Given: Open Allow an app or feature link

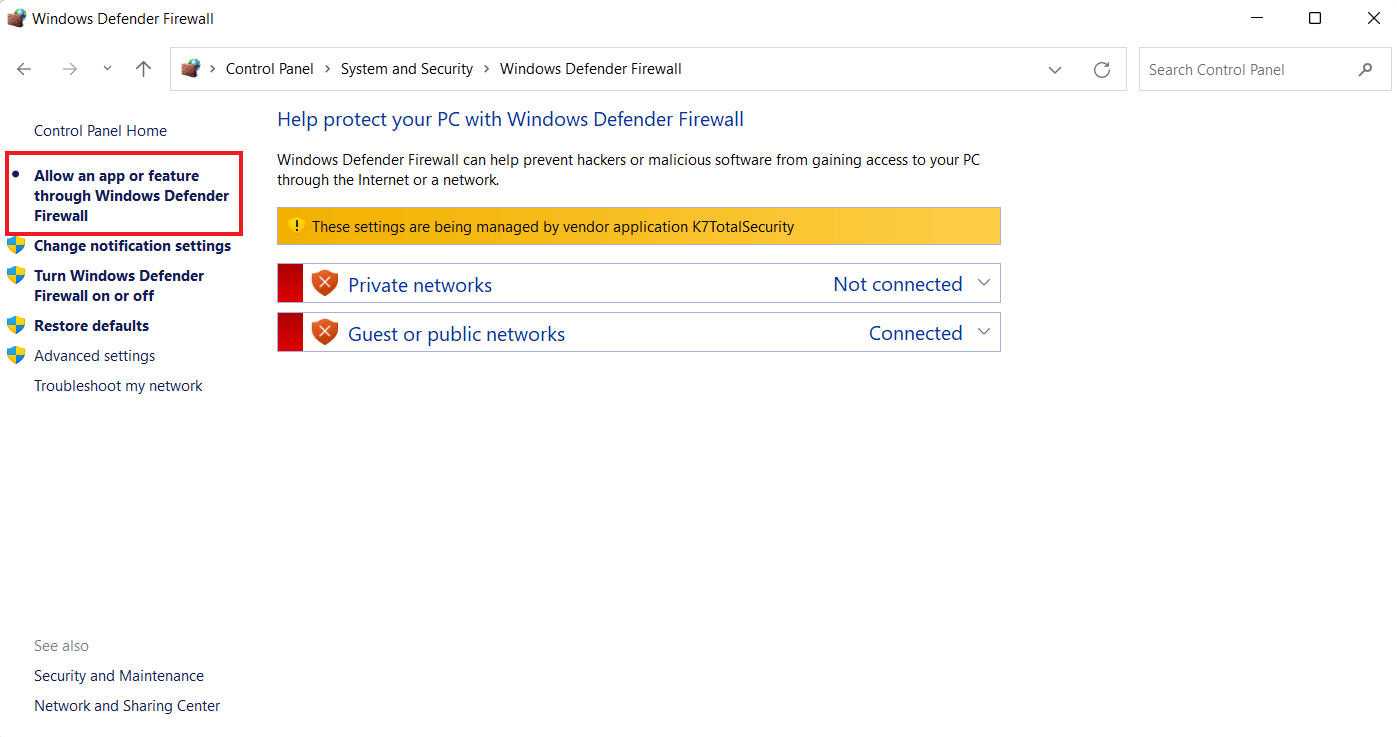Looking at the screenshot, I should (132, 195).
